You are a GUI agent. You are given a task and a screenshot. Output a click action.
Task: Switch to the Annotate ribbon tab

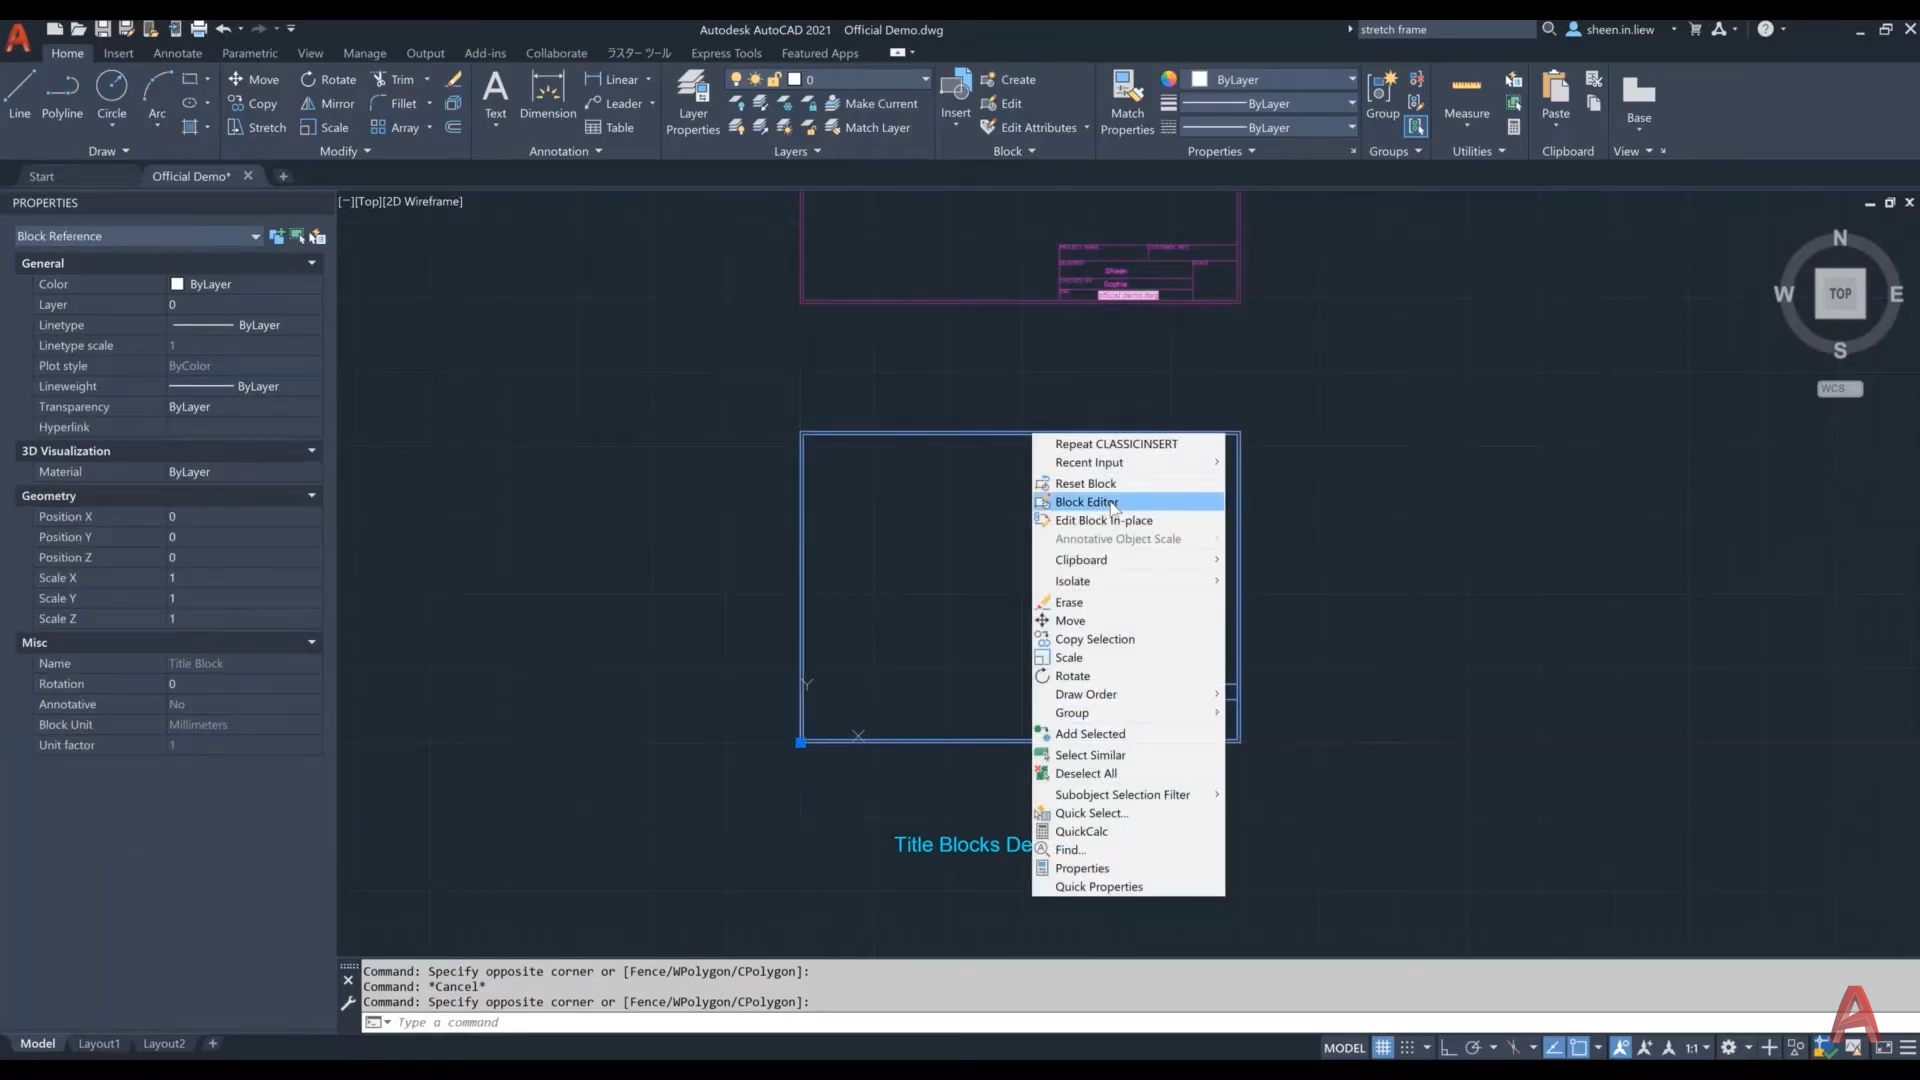pyautogui.click(x=177, y=53)
